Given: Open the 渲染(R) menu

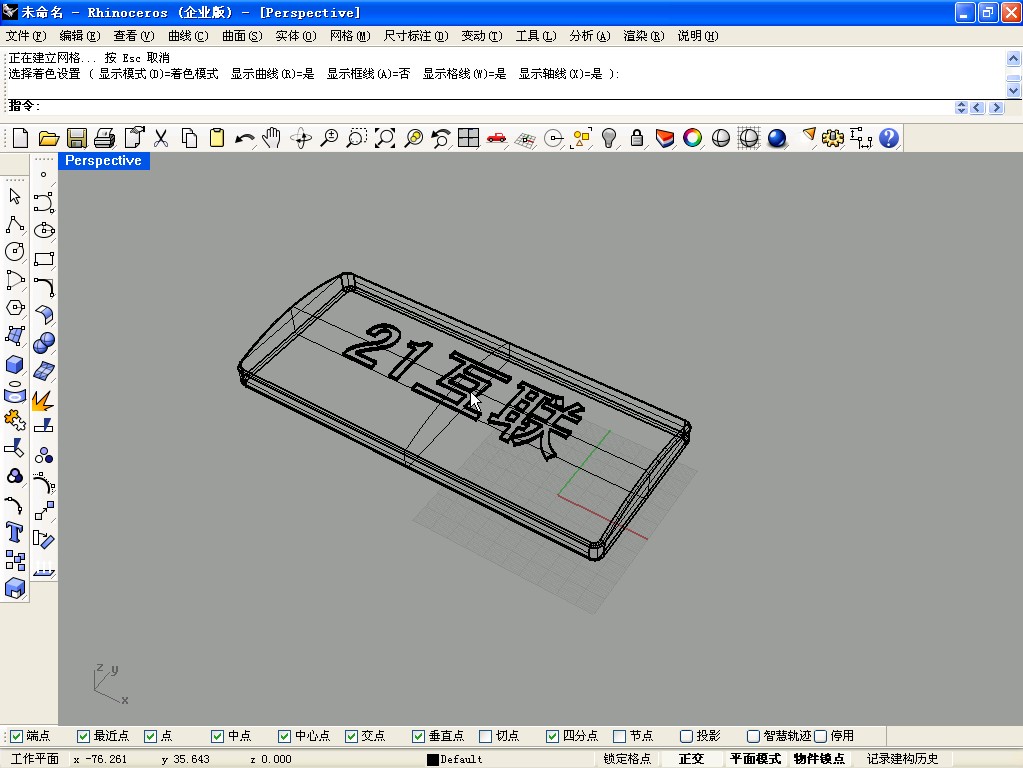Looking at the screenshot, I should coord(643,36).
